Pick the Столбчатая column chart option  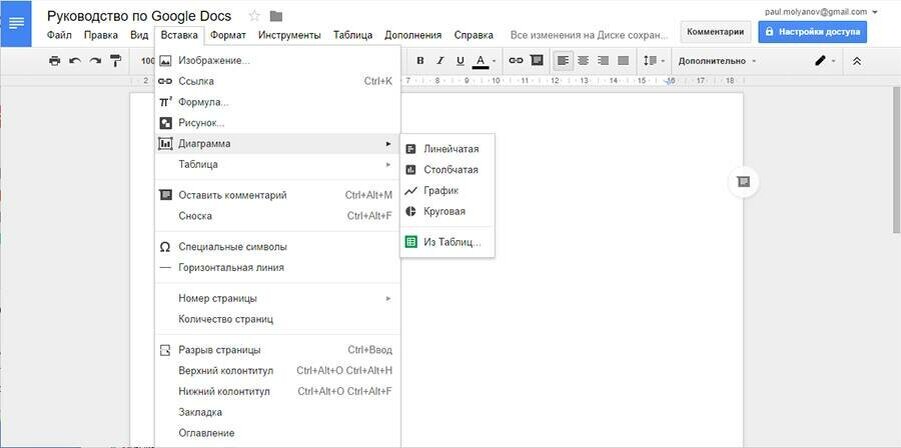(x=447, y=169)
